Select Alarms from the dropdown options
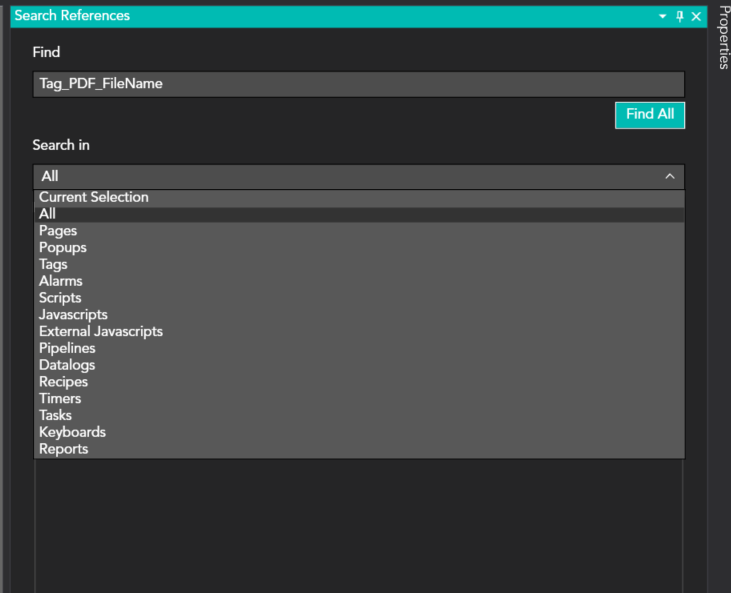This screenshot has height=593, width=731. (x=61, y=281)
